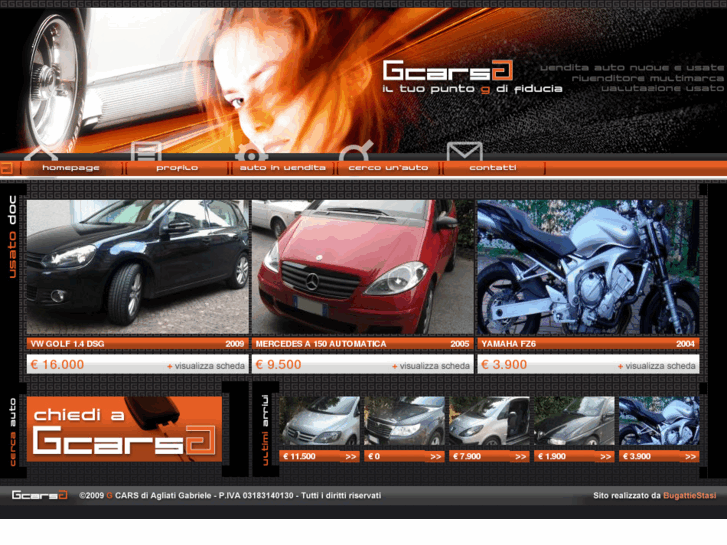Click the Gcars logo in the header banner
This screenshot has height=545, width=727.
[448, 71]
